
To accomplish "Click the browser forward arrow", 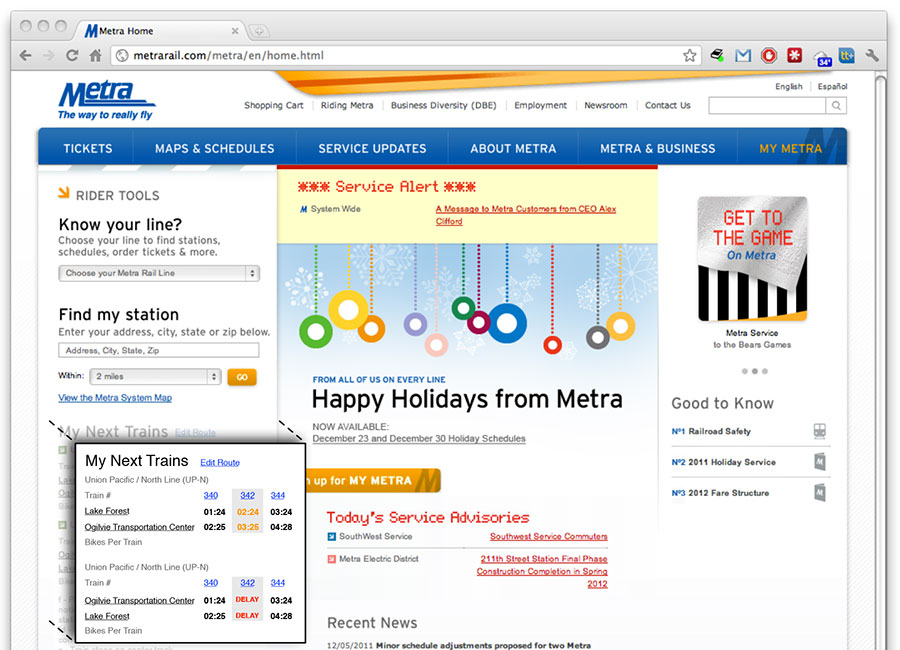I will tap(49, 56).
